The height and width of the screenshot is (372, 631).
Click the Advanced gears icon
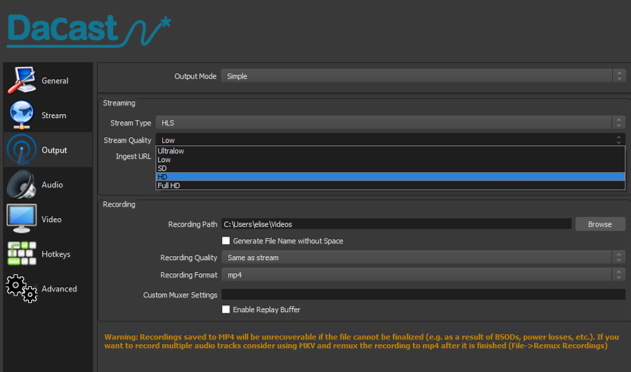(21, 288)
